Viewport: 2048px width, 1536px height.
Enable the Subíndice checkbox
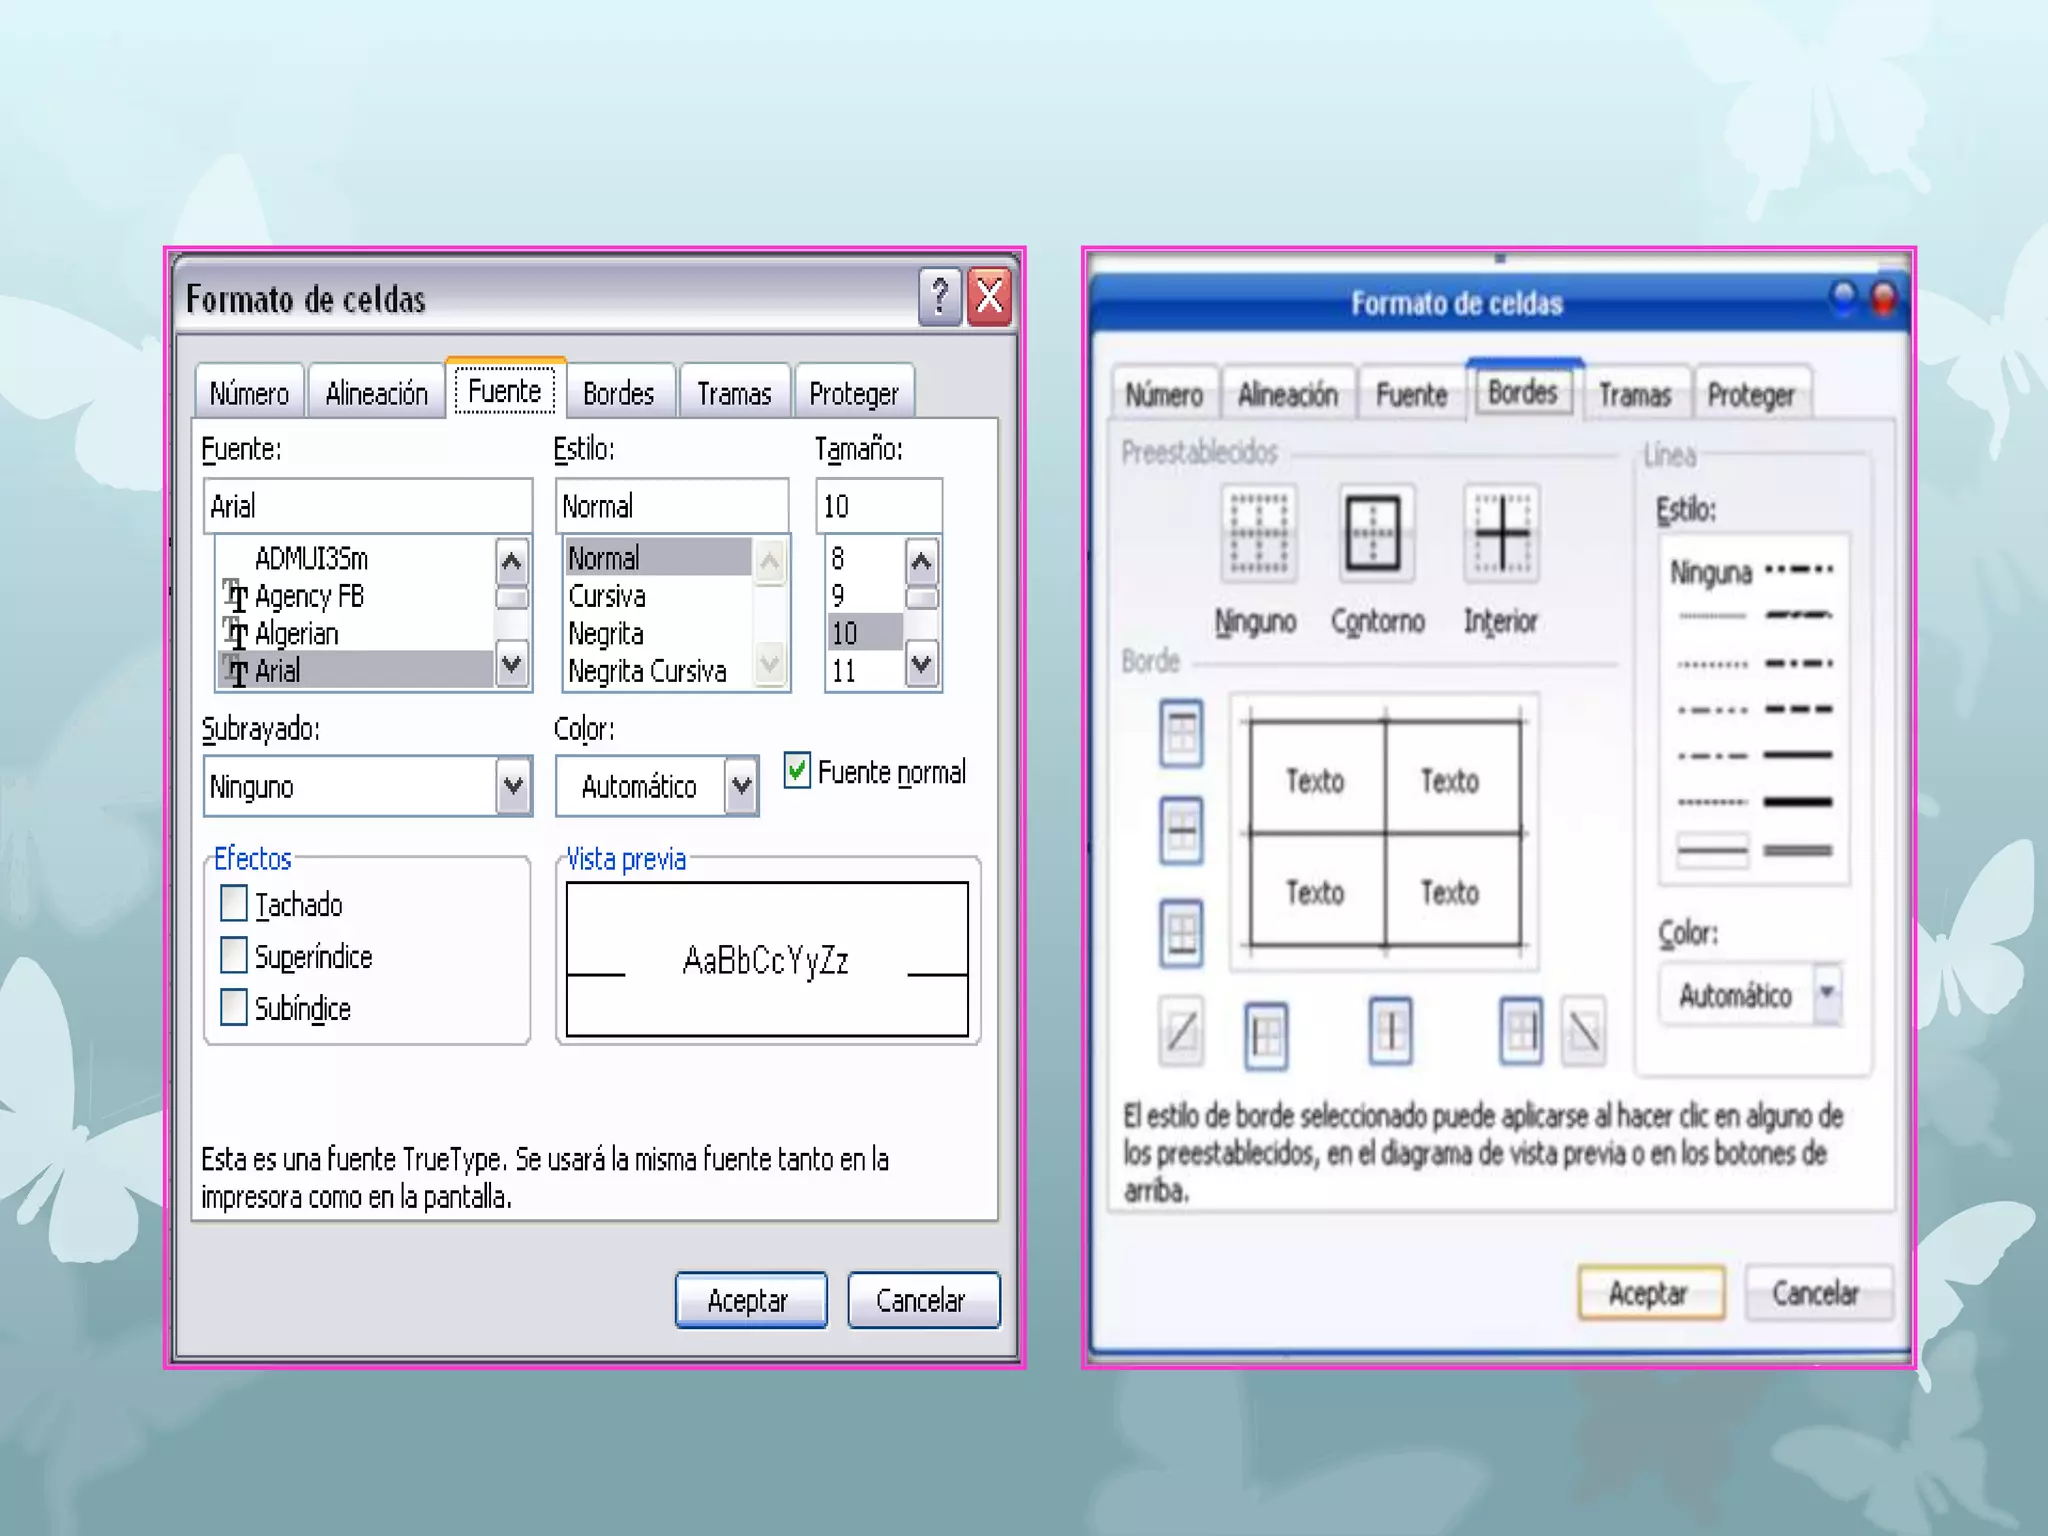coord(234,1008)
